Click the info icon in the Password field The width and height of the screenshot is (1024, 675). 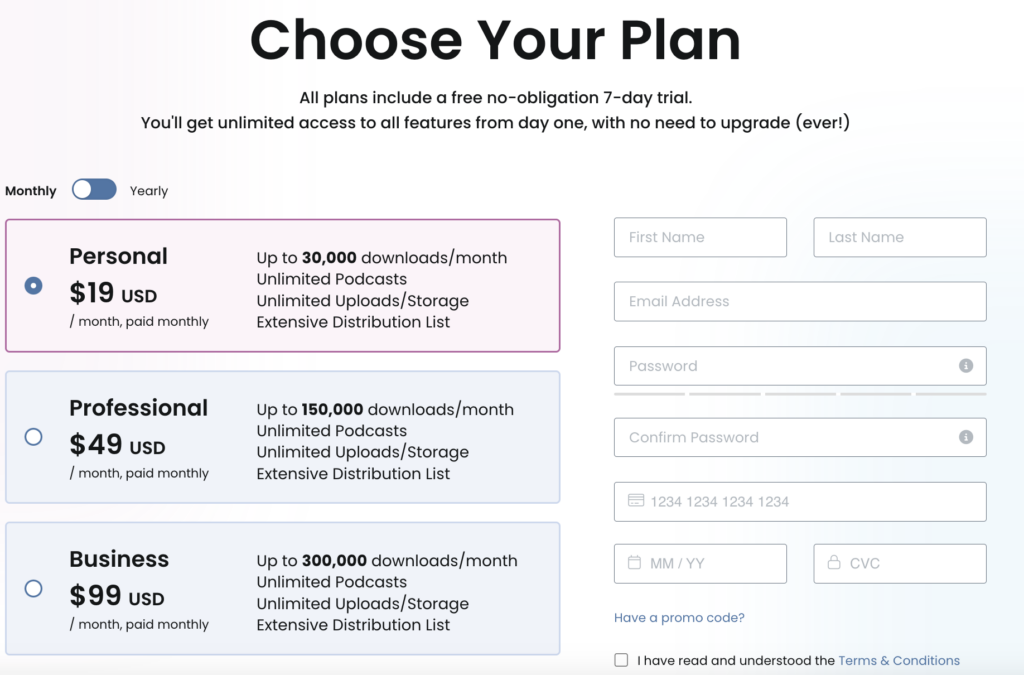(965, 366)
